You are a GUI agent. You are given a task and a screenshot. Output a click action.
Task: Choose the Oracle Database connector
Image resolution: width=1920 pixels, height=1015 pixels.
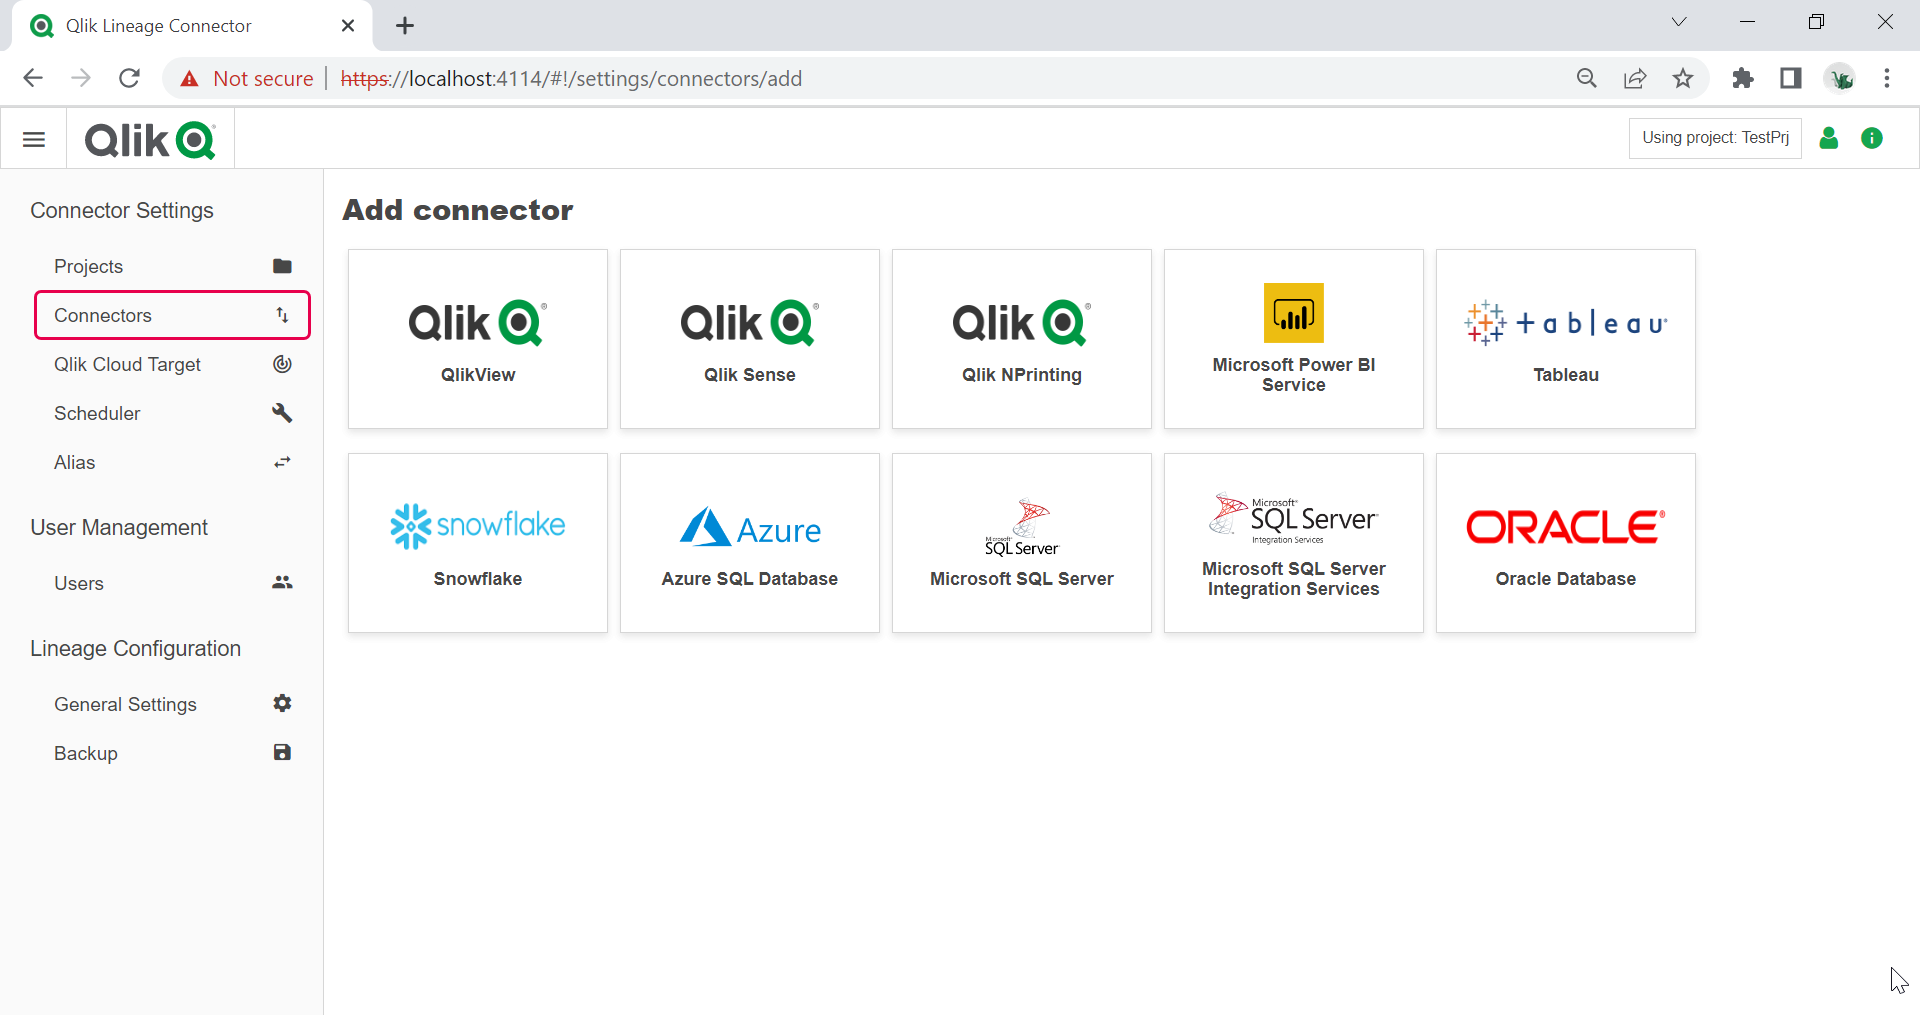click(1565, 543)
